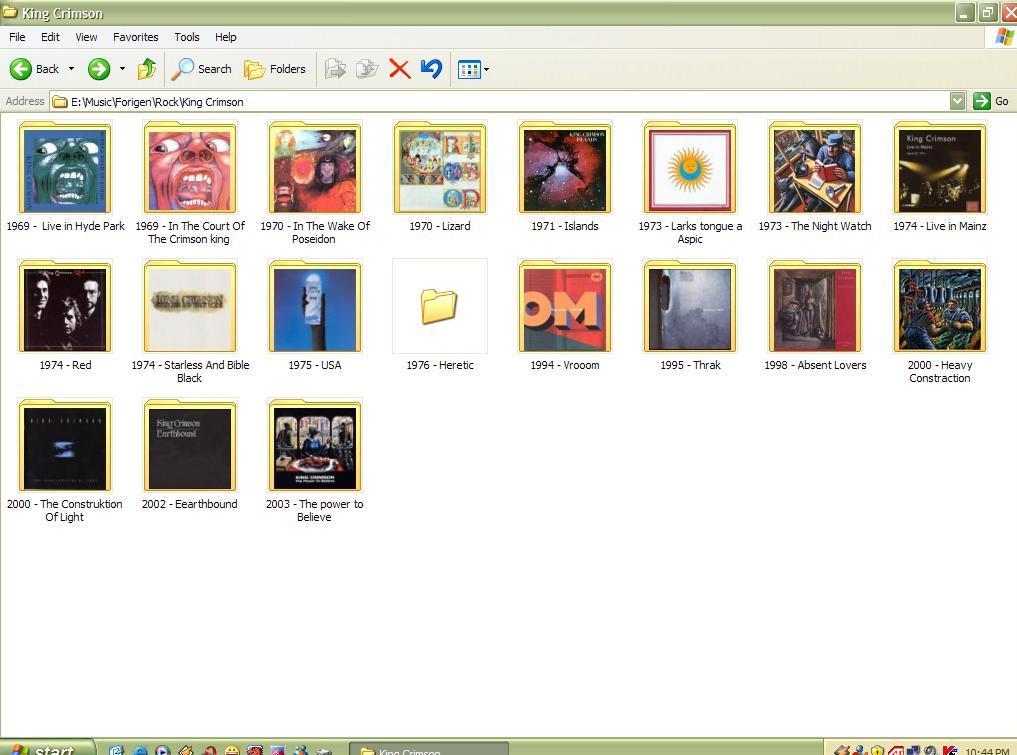Open the Favorites menu
This screenshot has width=1017, height=755.
pos(136,37)
